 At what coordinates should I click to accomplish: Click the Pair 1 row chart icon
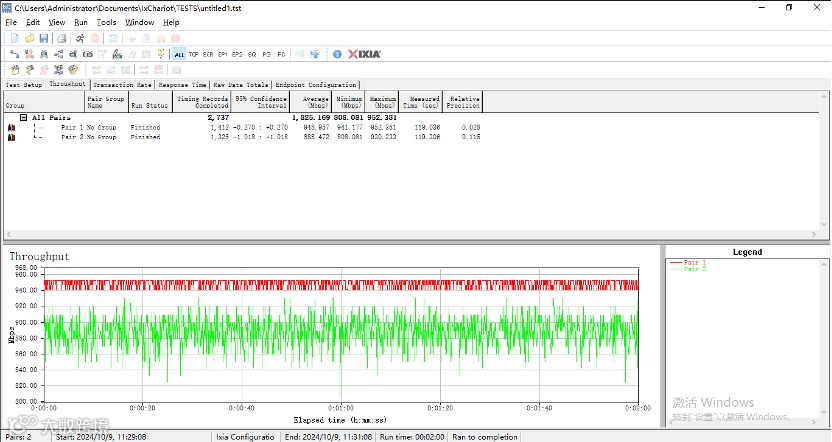11,127
